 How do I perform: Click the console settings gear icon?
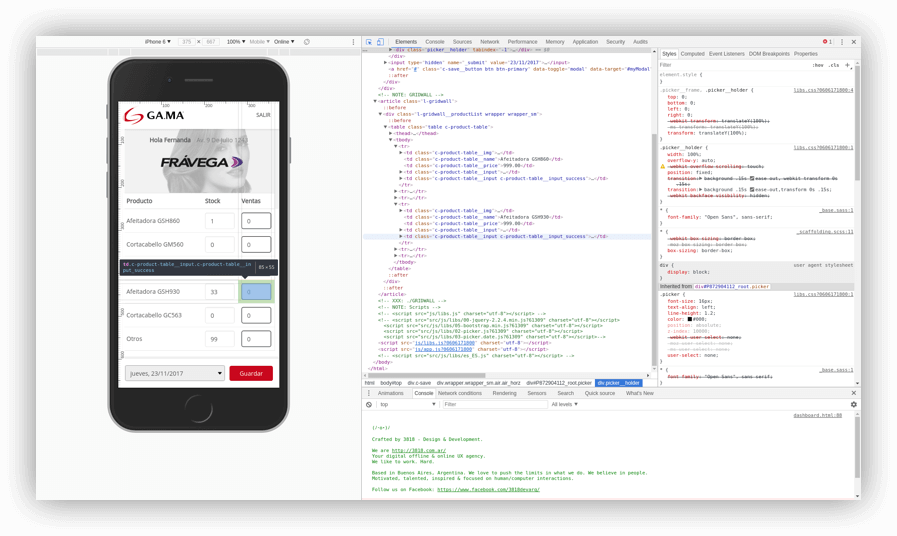pyautogui.click(x=853, y=404)
